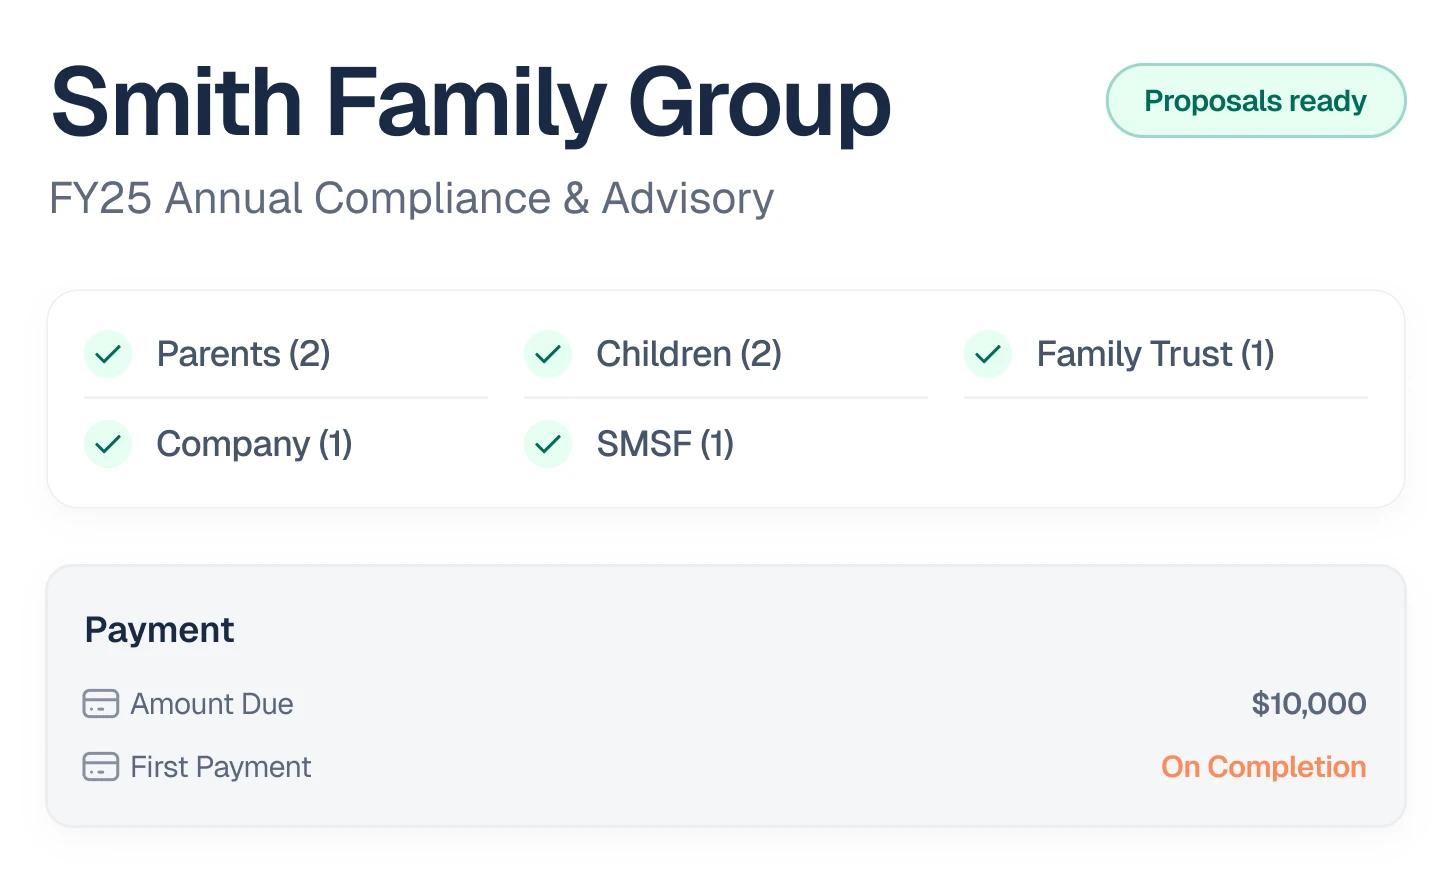Click the card icon beside First Payment
This screenshot has height=873, width=1452.
(100, 767)
